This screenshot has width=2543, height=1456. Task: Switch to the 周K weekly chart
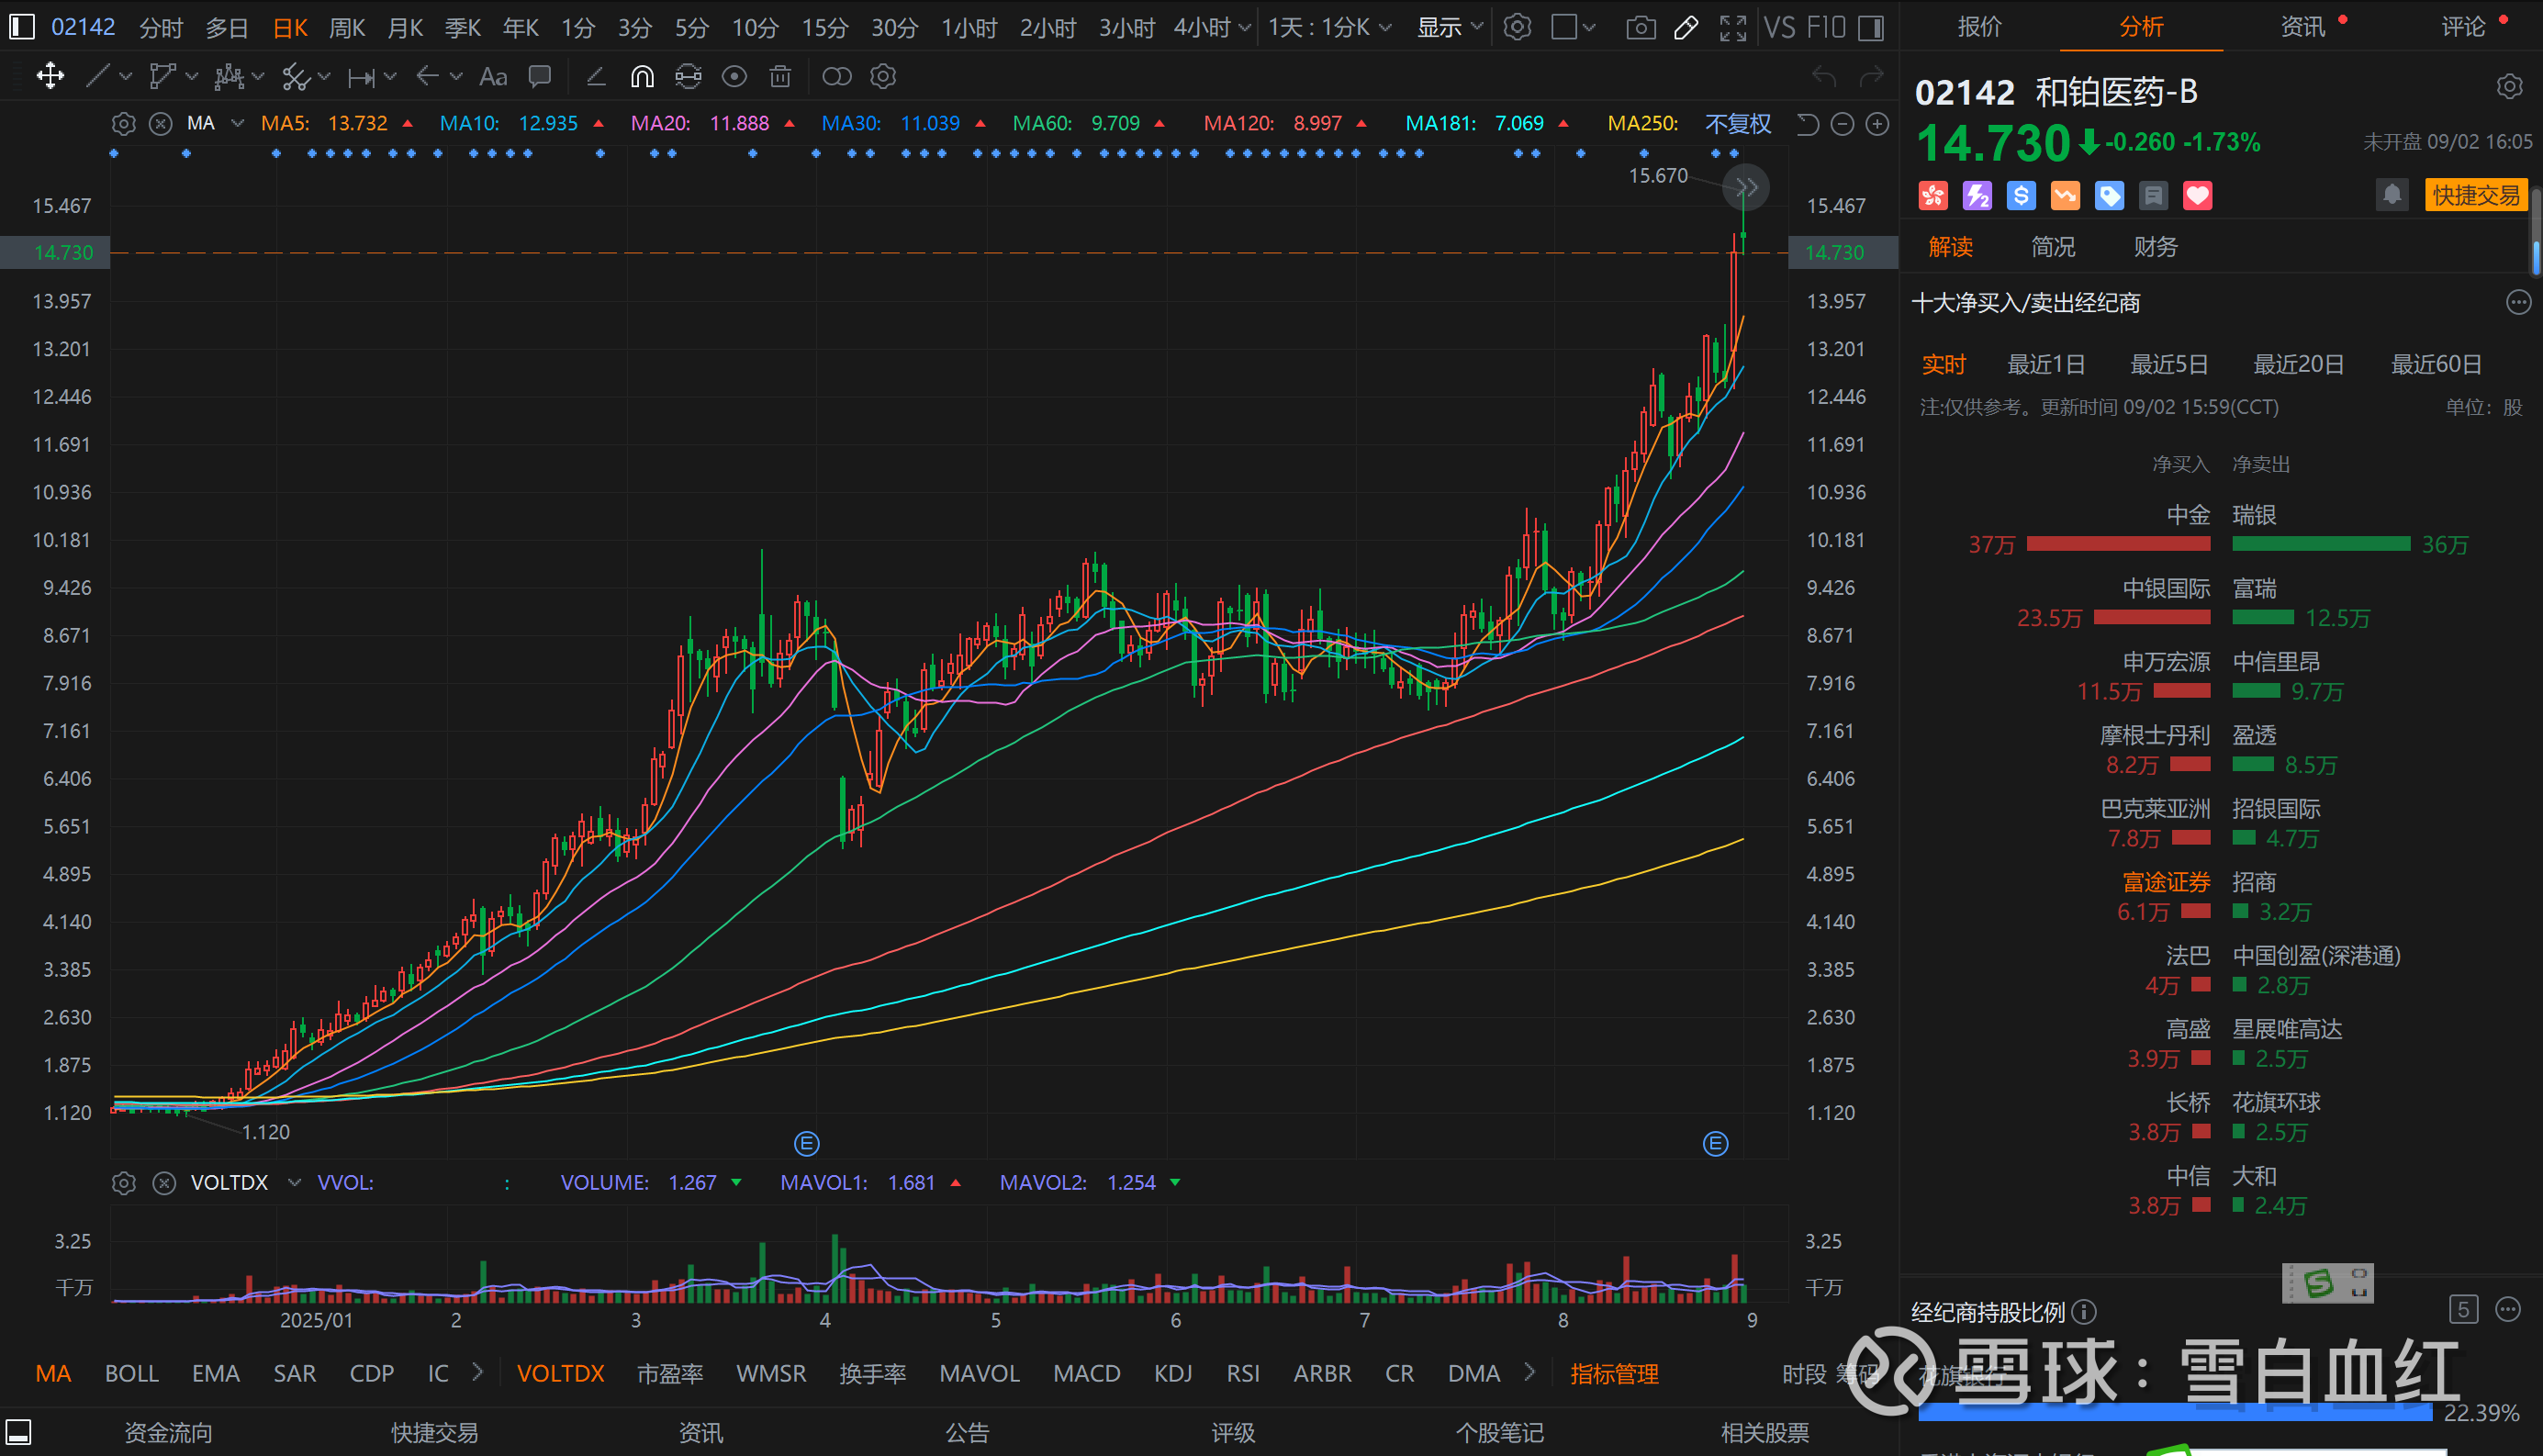(347, 28)
